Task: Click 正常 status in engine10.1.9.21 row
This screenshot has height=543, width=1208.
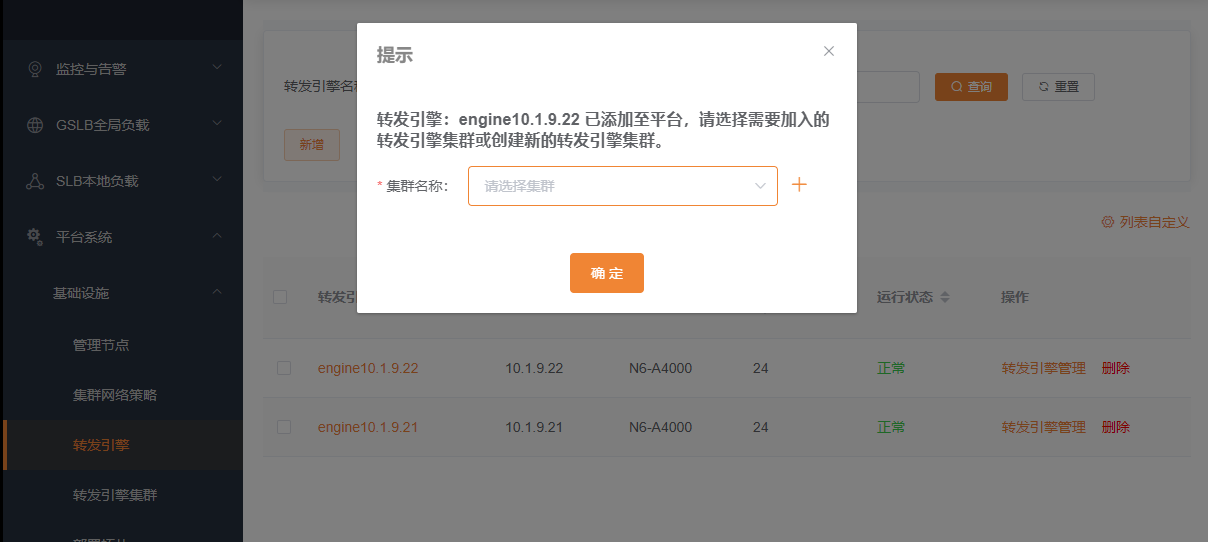Action: 891,427
